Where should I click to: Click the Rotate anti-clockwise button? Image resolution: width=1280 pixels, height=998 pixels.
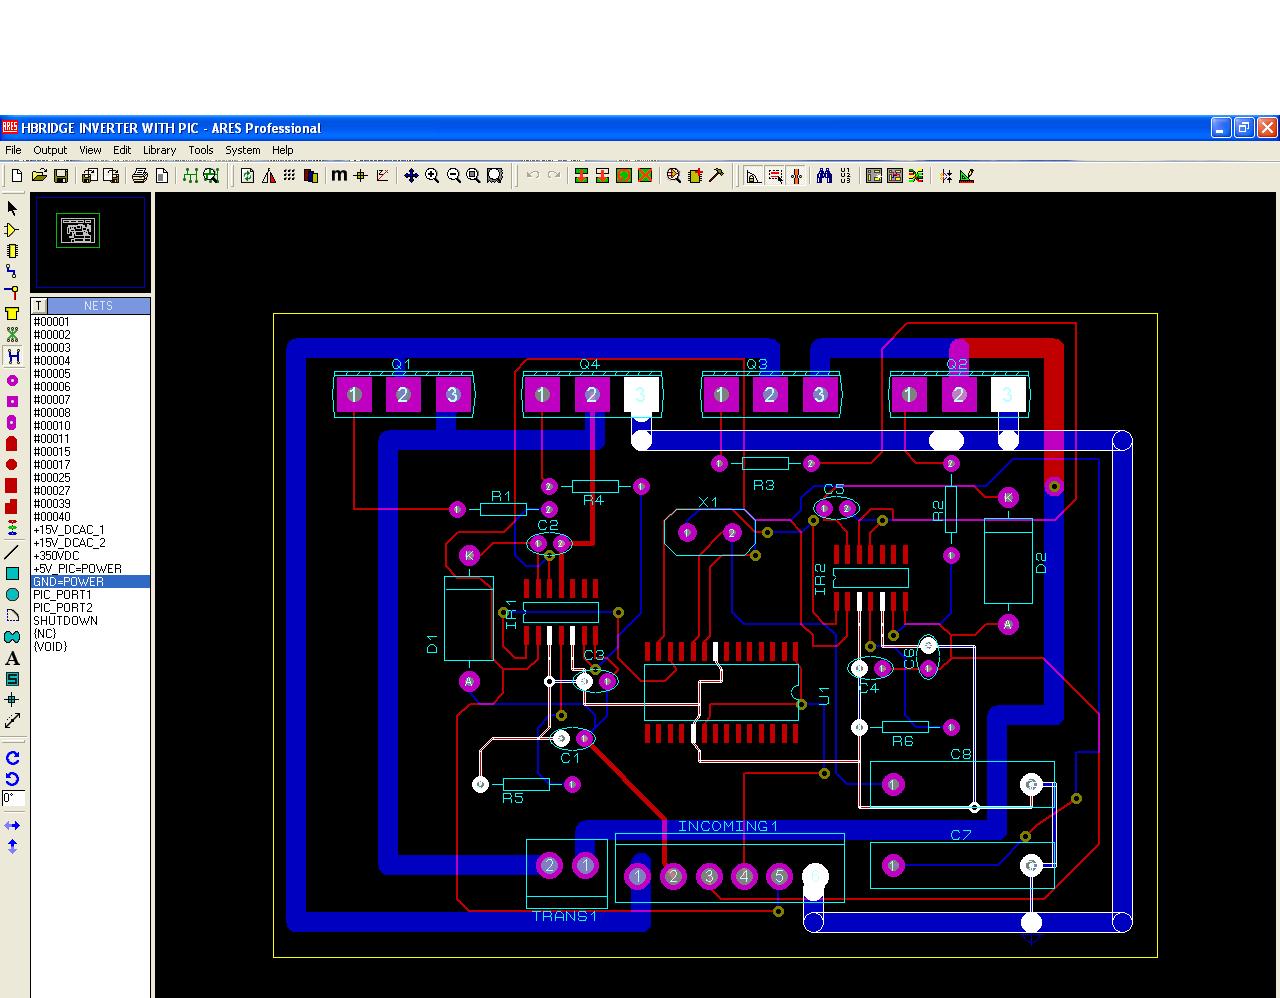pyautogui.click(x=12, y=779)
